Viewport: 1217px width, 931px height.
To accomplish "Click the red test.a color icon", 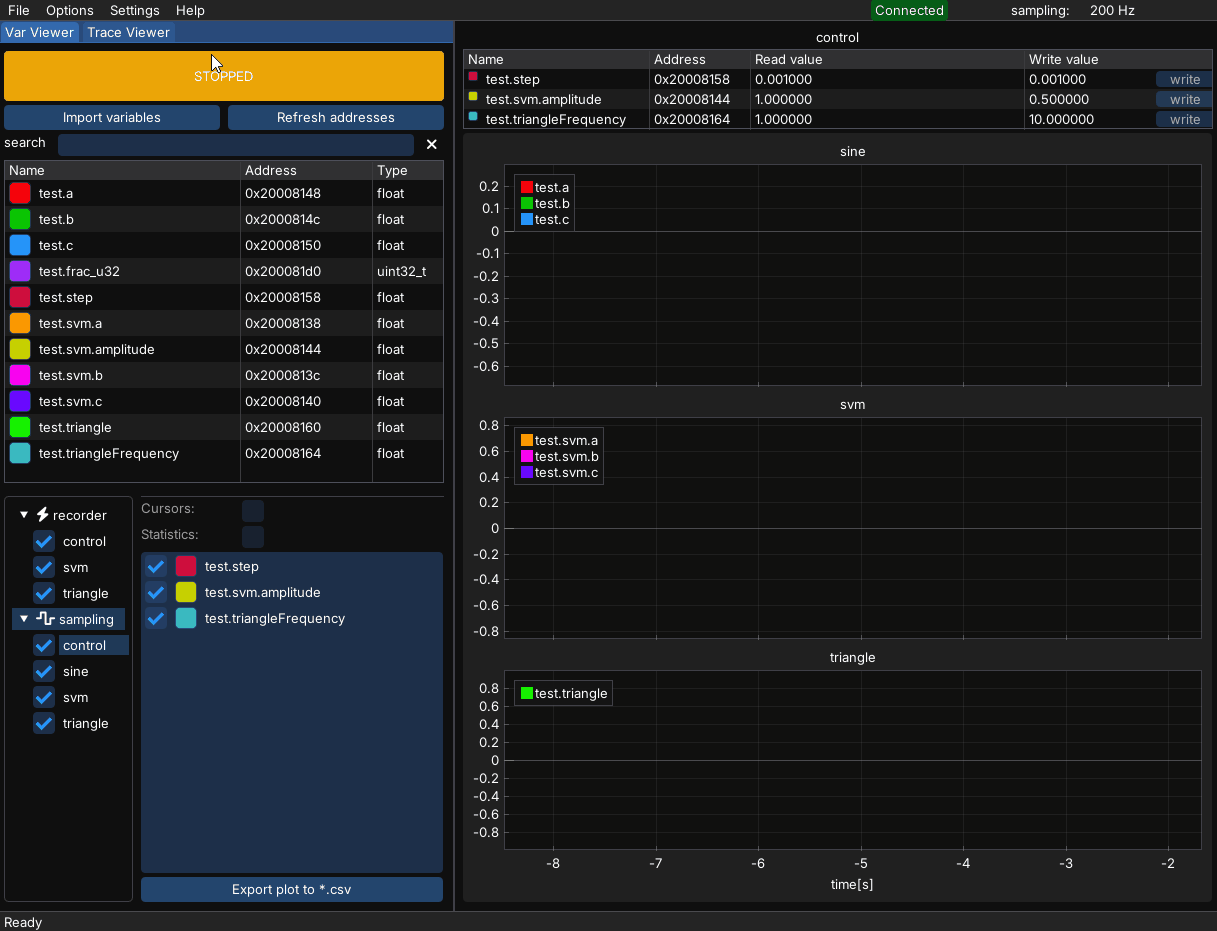I will 20,193.
